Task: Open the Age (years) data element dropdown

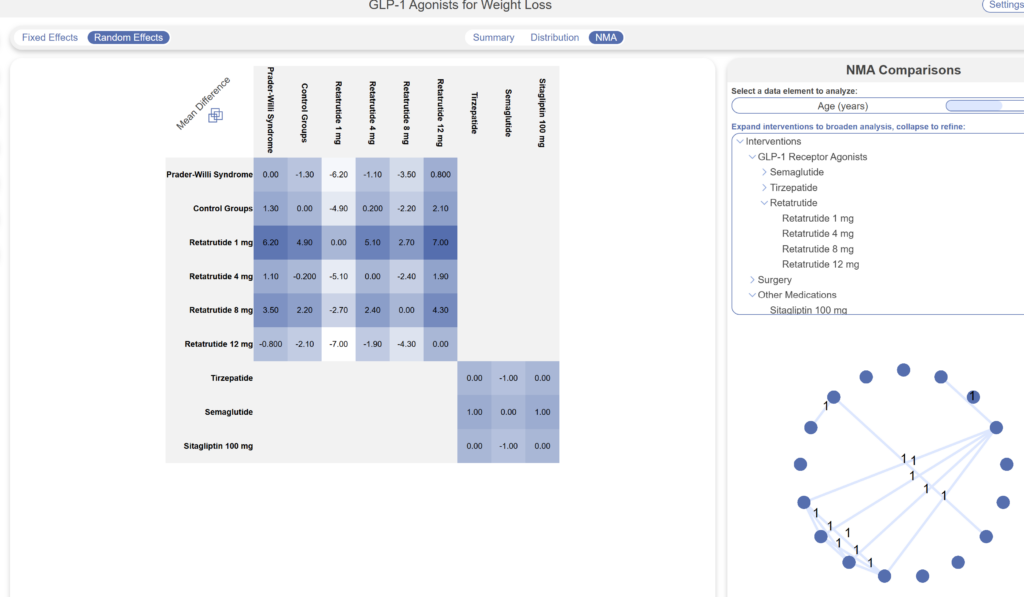Action: [842, 106]
